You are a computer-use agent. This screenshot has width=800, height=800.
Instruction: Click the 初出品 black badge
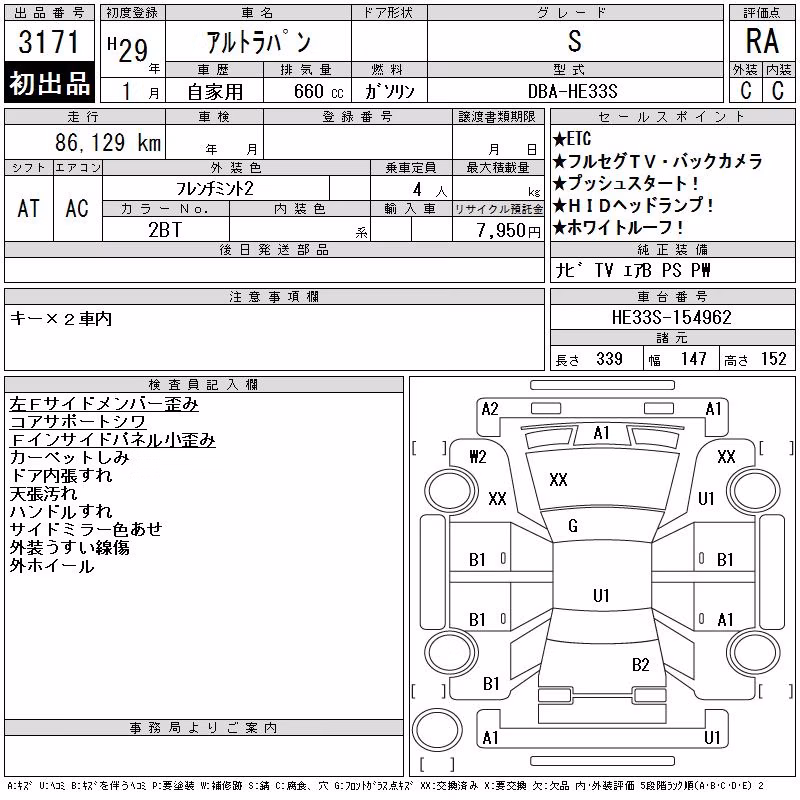tap(49, 83)
